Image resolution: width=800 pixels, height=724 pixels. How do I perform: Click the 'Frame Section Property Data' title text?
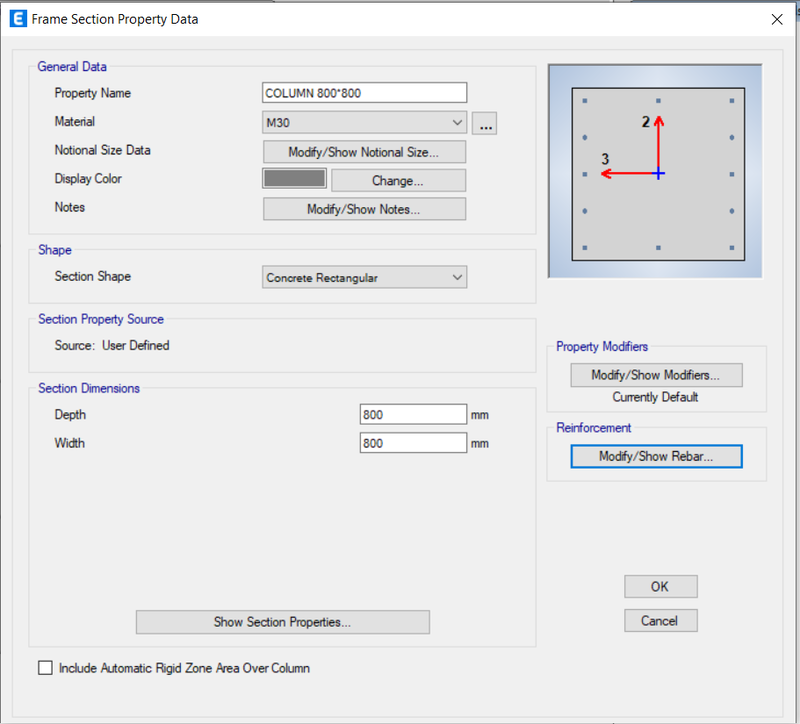[x=115, y=19]
